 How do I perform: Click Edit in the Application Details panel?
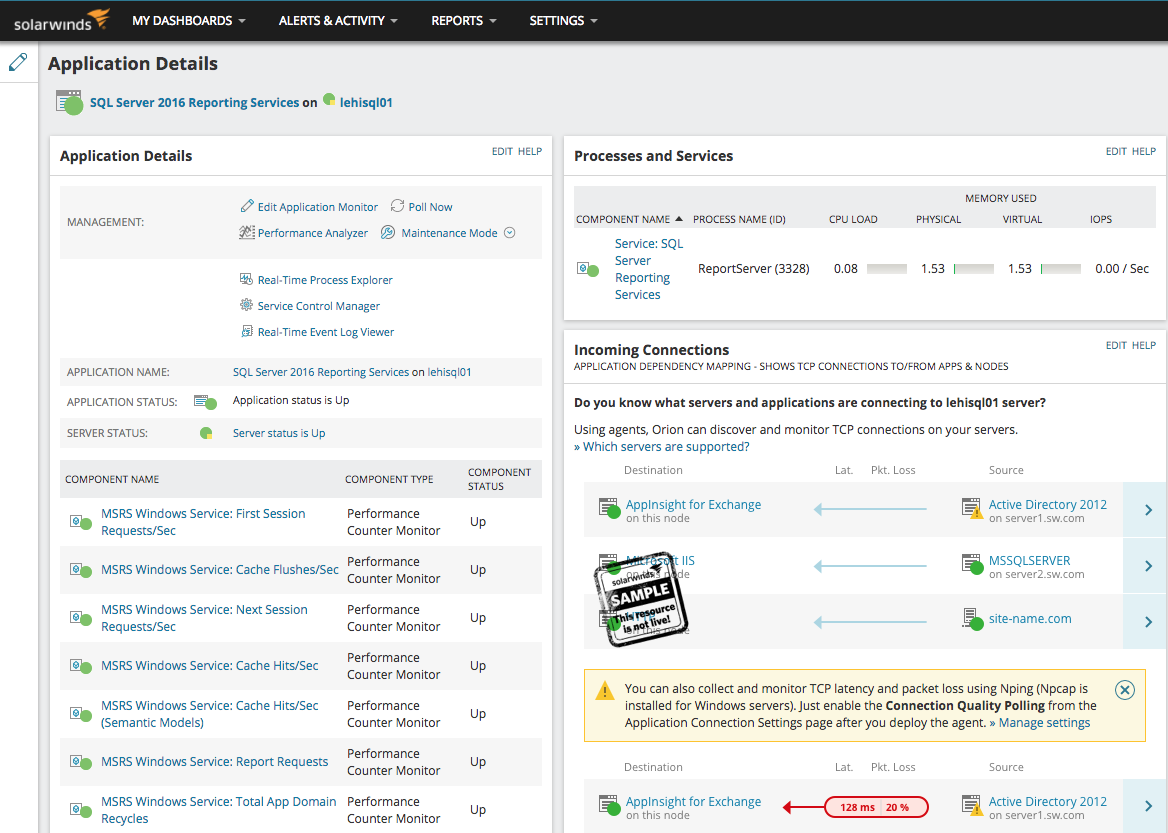pos(502,151)
